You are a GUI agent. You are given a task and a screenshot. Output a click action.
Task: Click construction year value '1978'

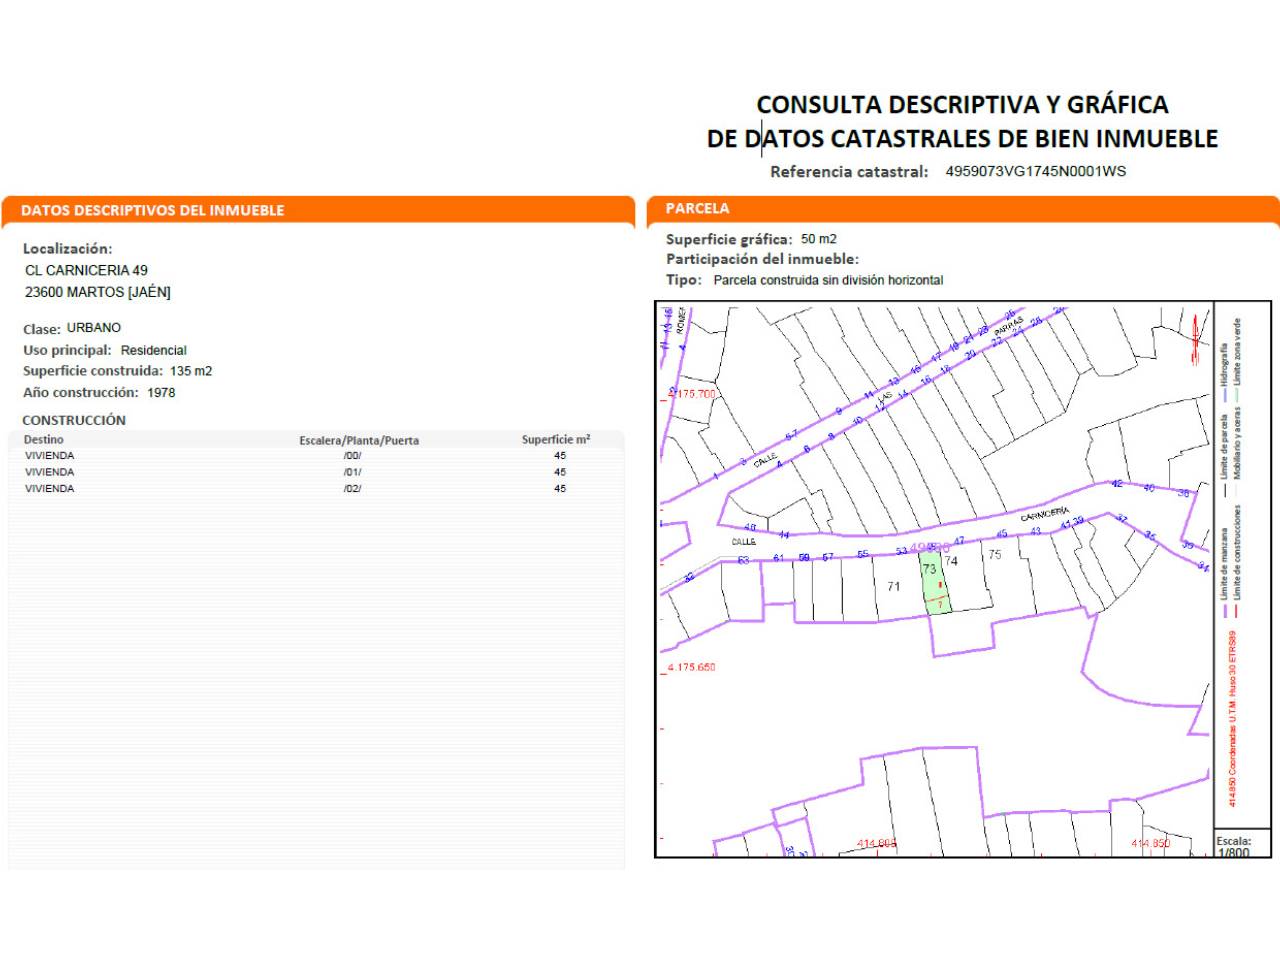[x=161, y=393]
